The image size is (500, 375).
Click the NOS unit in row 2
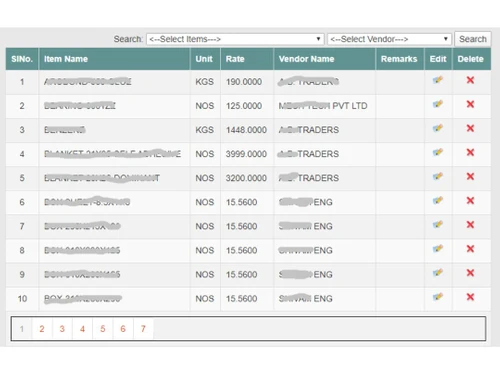(x=205, y=106)
